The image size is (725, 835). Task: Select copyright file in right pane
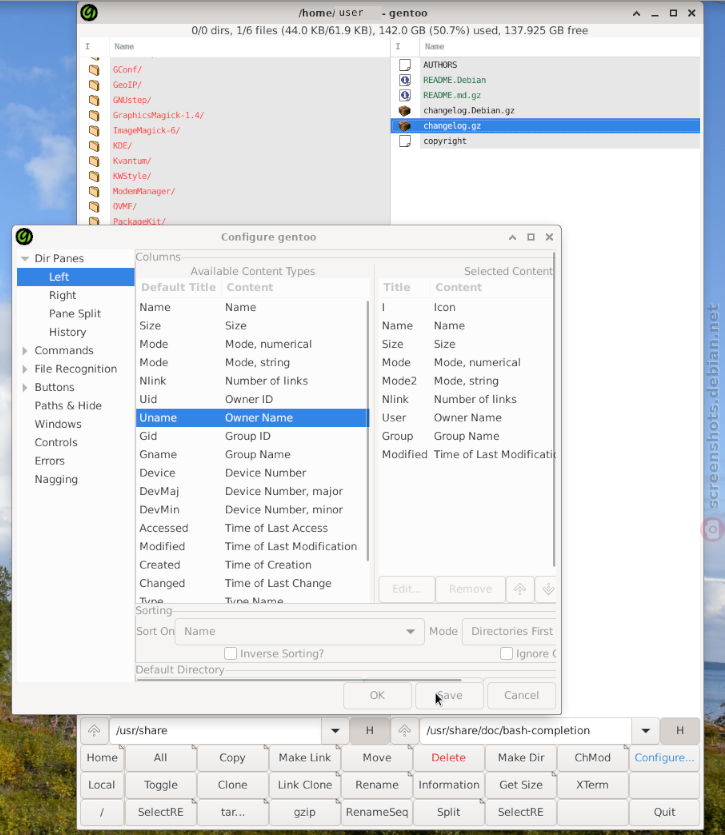(x=545, y=141)
